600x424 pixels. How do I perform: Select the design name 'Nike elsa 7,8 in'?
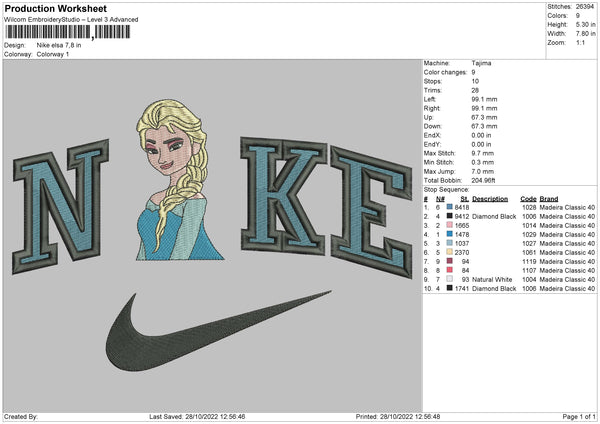pos(59,45)
